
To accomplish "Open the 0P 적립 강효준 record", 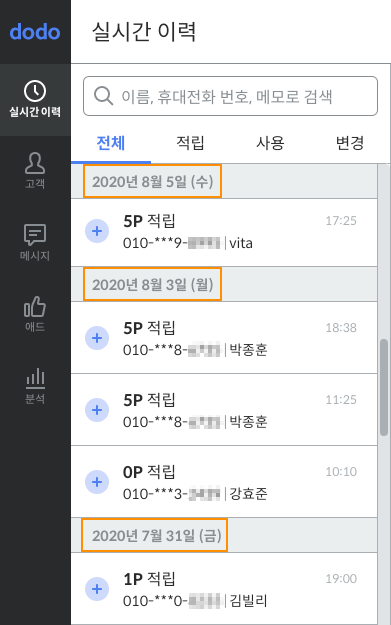I will 224,482.
